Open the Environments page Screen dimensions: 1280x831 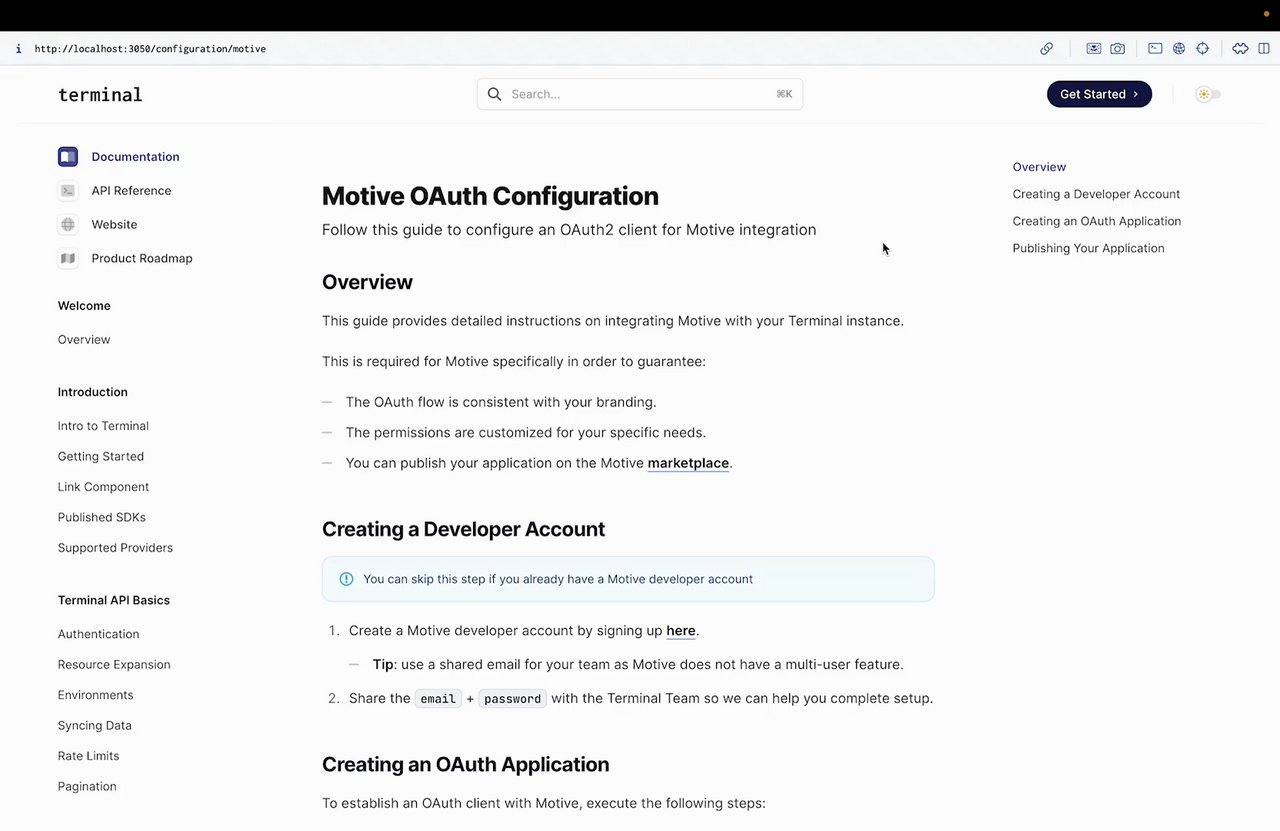point(95,695)
